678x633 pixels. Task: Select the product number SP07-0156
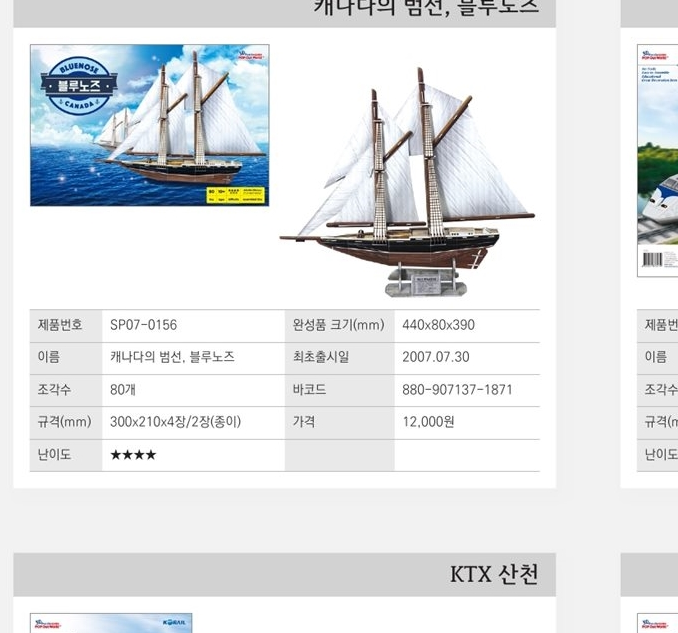[144, 325]
